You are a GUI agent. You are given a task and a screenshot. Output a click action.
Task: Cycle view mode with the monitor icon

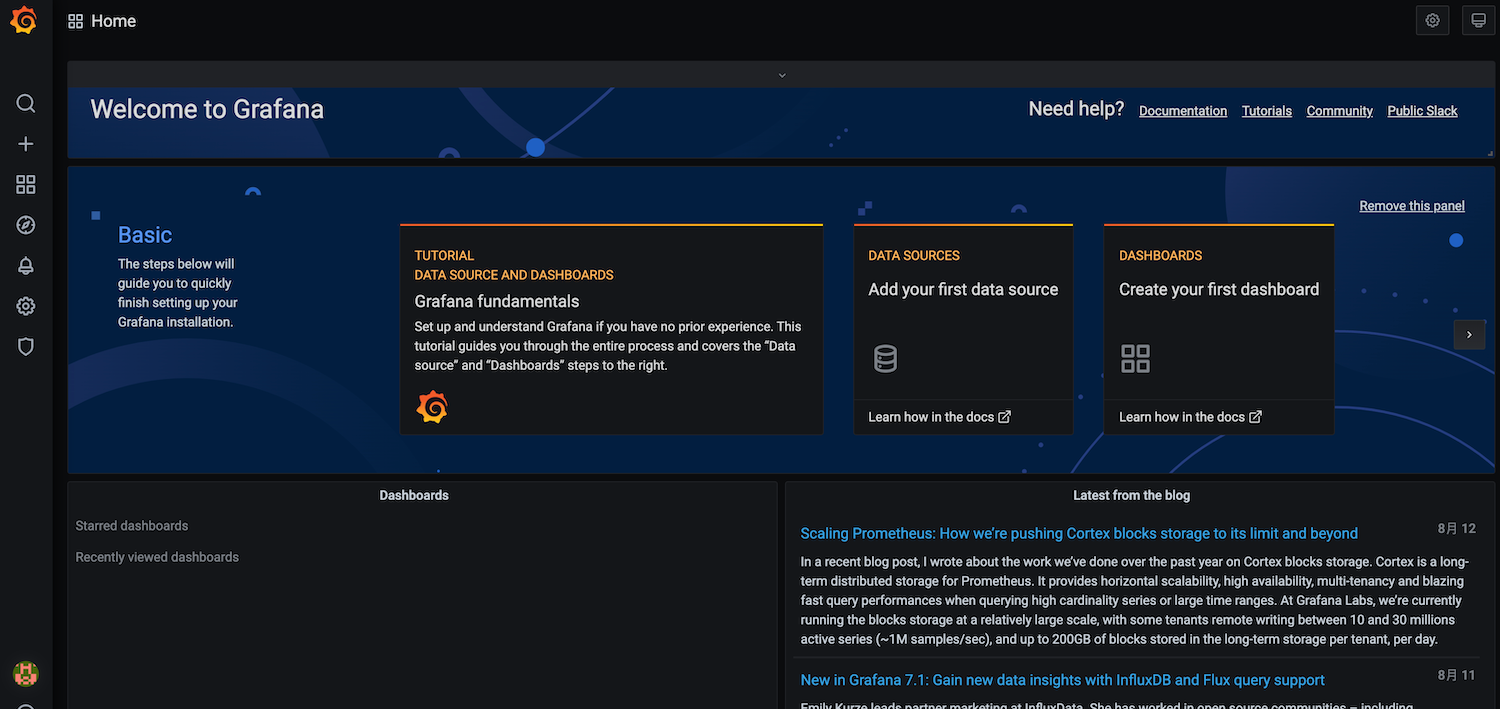(1478, 21)
